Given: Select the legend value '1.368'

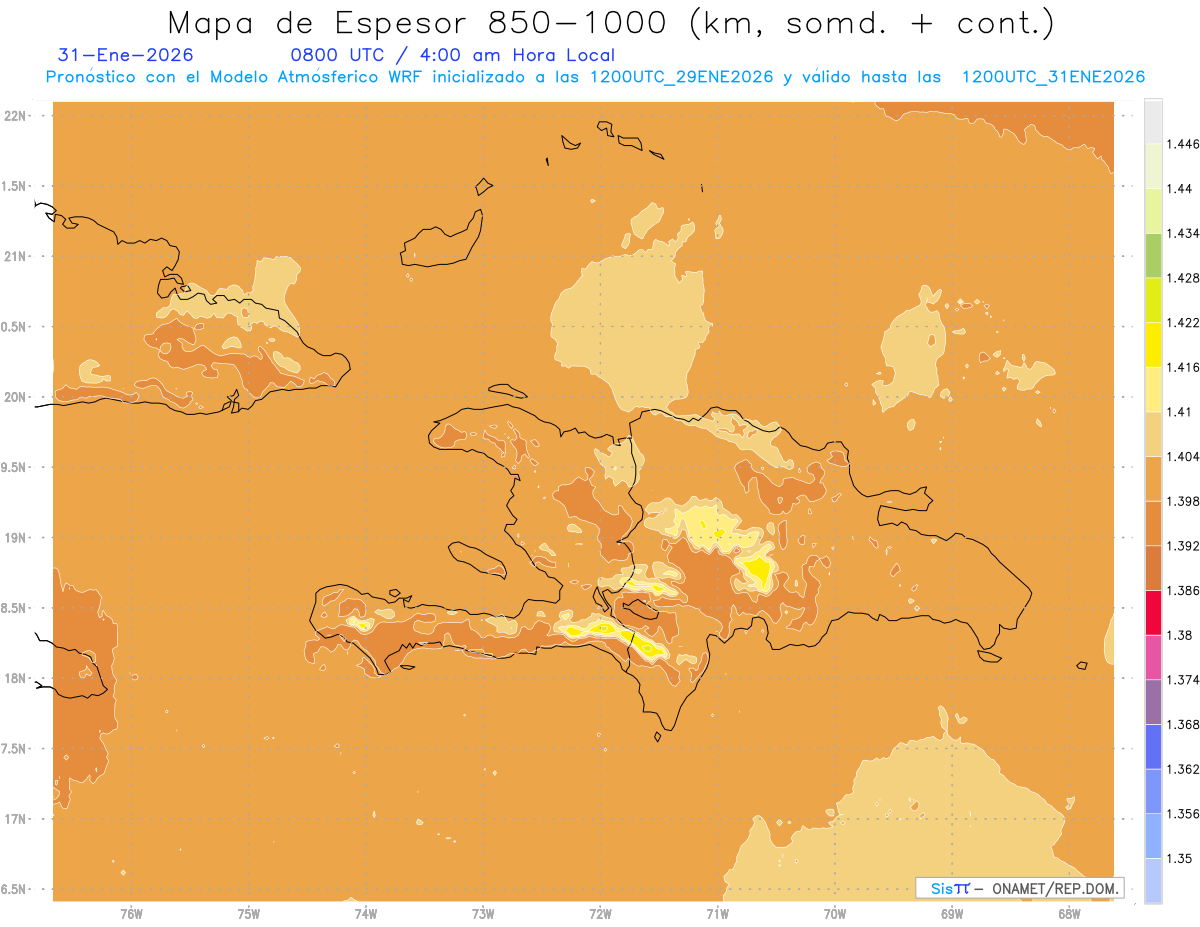Looking at the screenshot, I should (1184, 724).
